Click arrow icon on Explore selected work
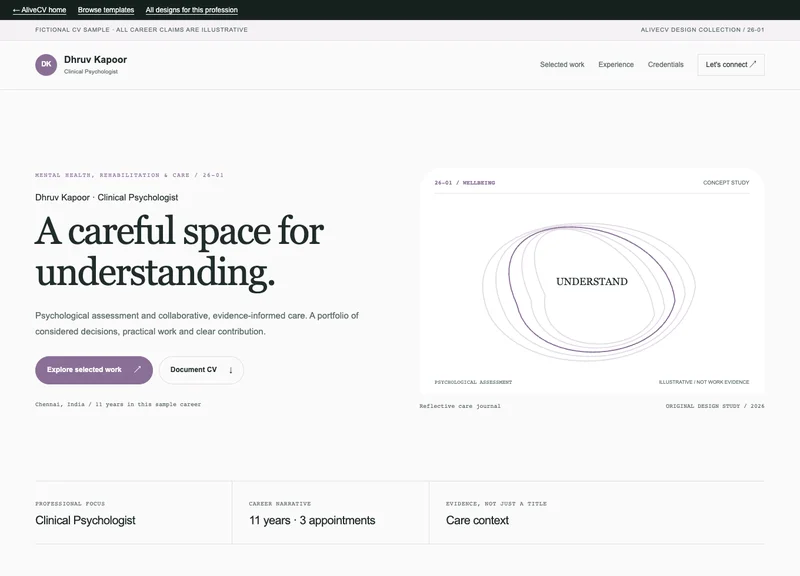 pos(137,369)
